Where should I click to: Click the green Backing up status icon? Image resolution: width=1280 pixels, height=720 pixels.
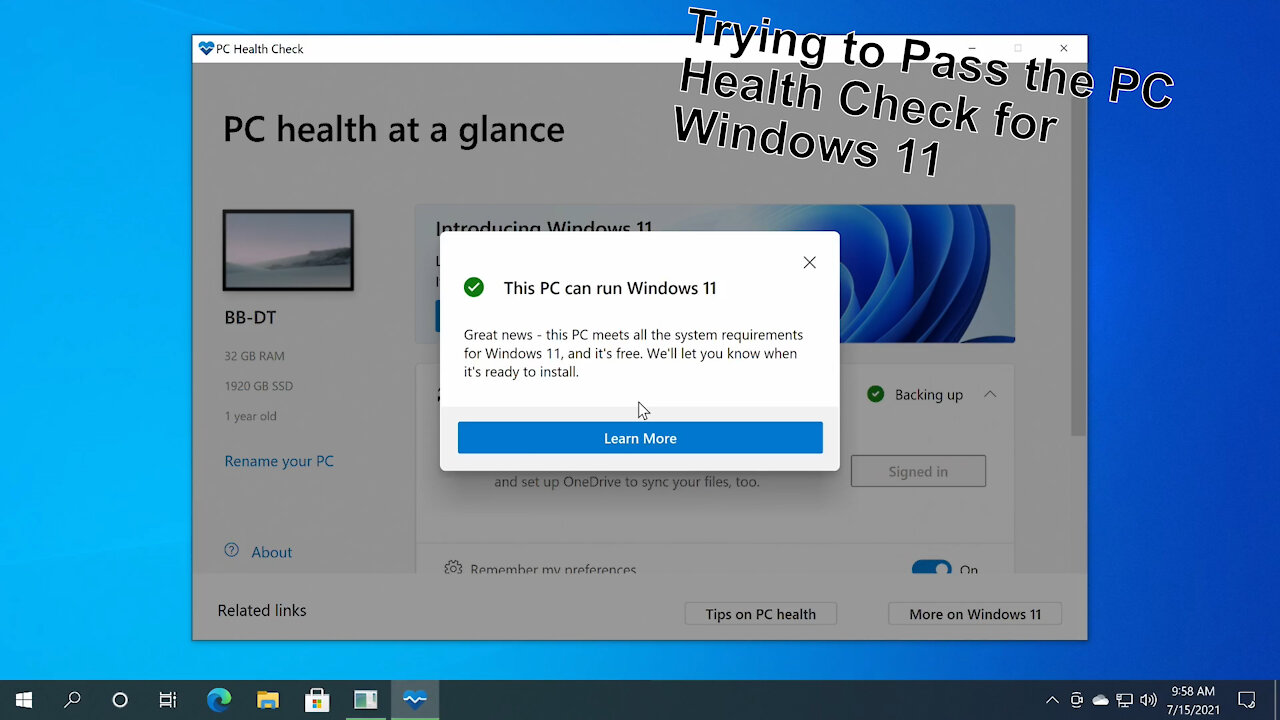click(876, 394)
